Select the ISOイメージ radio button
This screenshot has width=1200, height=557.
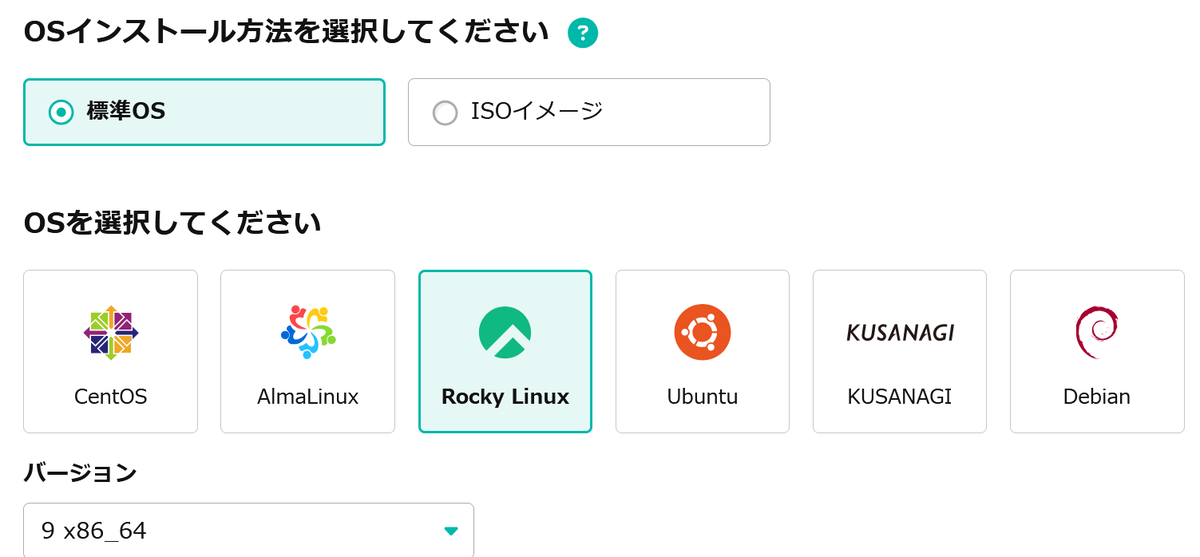[x=445, y=113]
